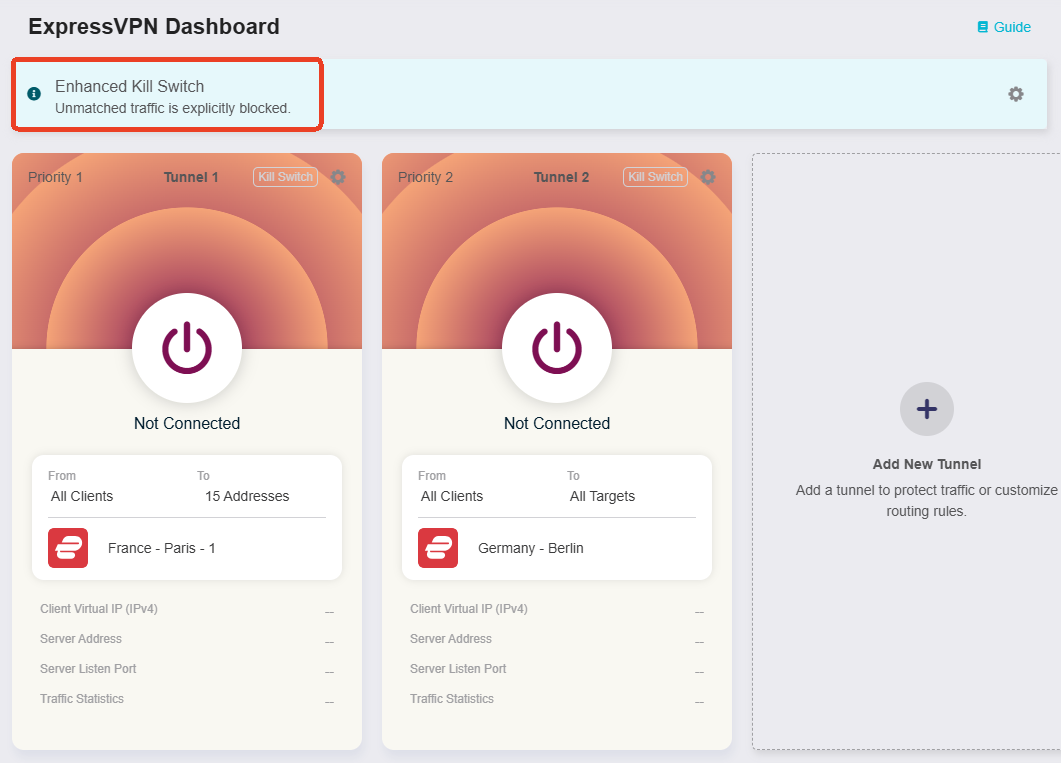
Task: Click the Tunnel 1 title
Action: tap(191, 177)
